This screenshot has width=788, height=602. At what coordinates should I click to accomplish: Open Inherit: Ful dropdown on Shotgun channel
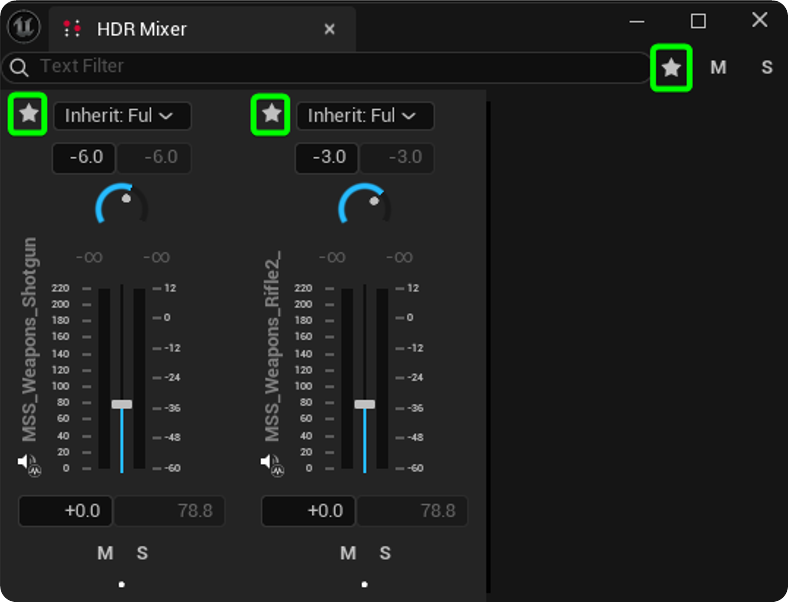(x=122, y=116)
